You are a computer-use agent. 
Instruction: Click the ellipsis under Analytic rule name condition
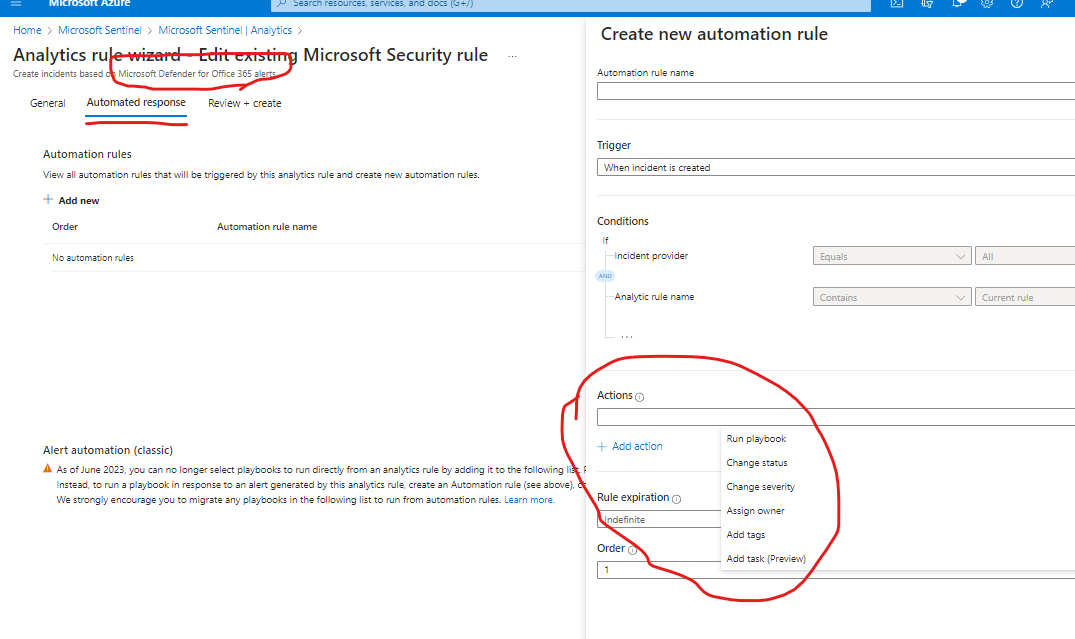[x=627, y=337]
